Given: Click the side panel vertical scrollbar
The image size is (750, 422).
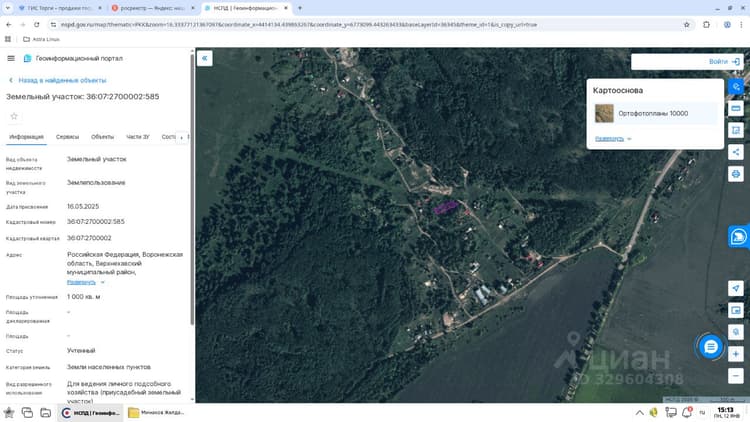Looking at the screenshot, I should point(192,189).
